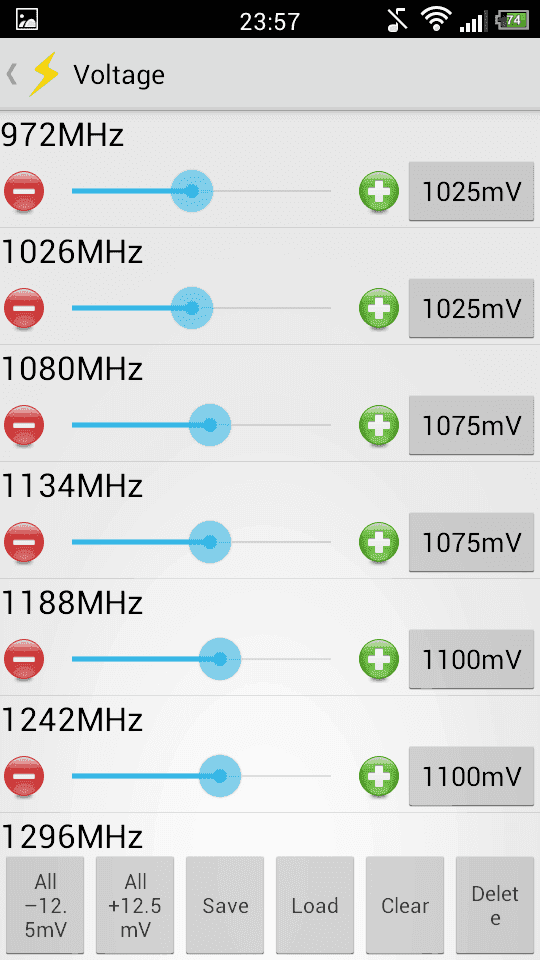Tap the green plus icon for 972MHz
This screenshot has height=960, width=540.
[379, 192]
